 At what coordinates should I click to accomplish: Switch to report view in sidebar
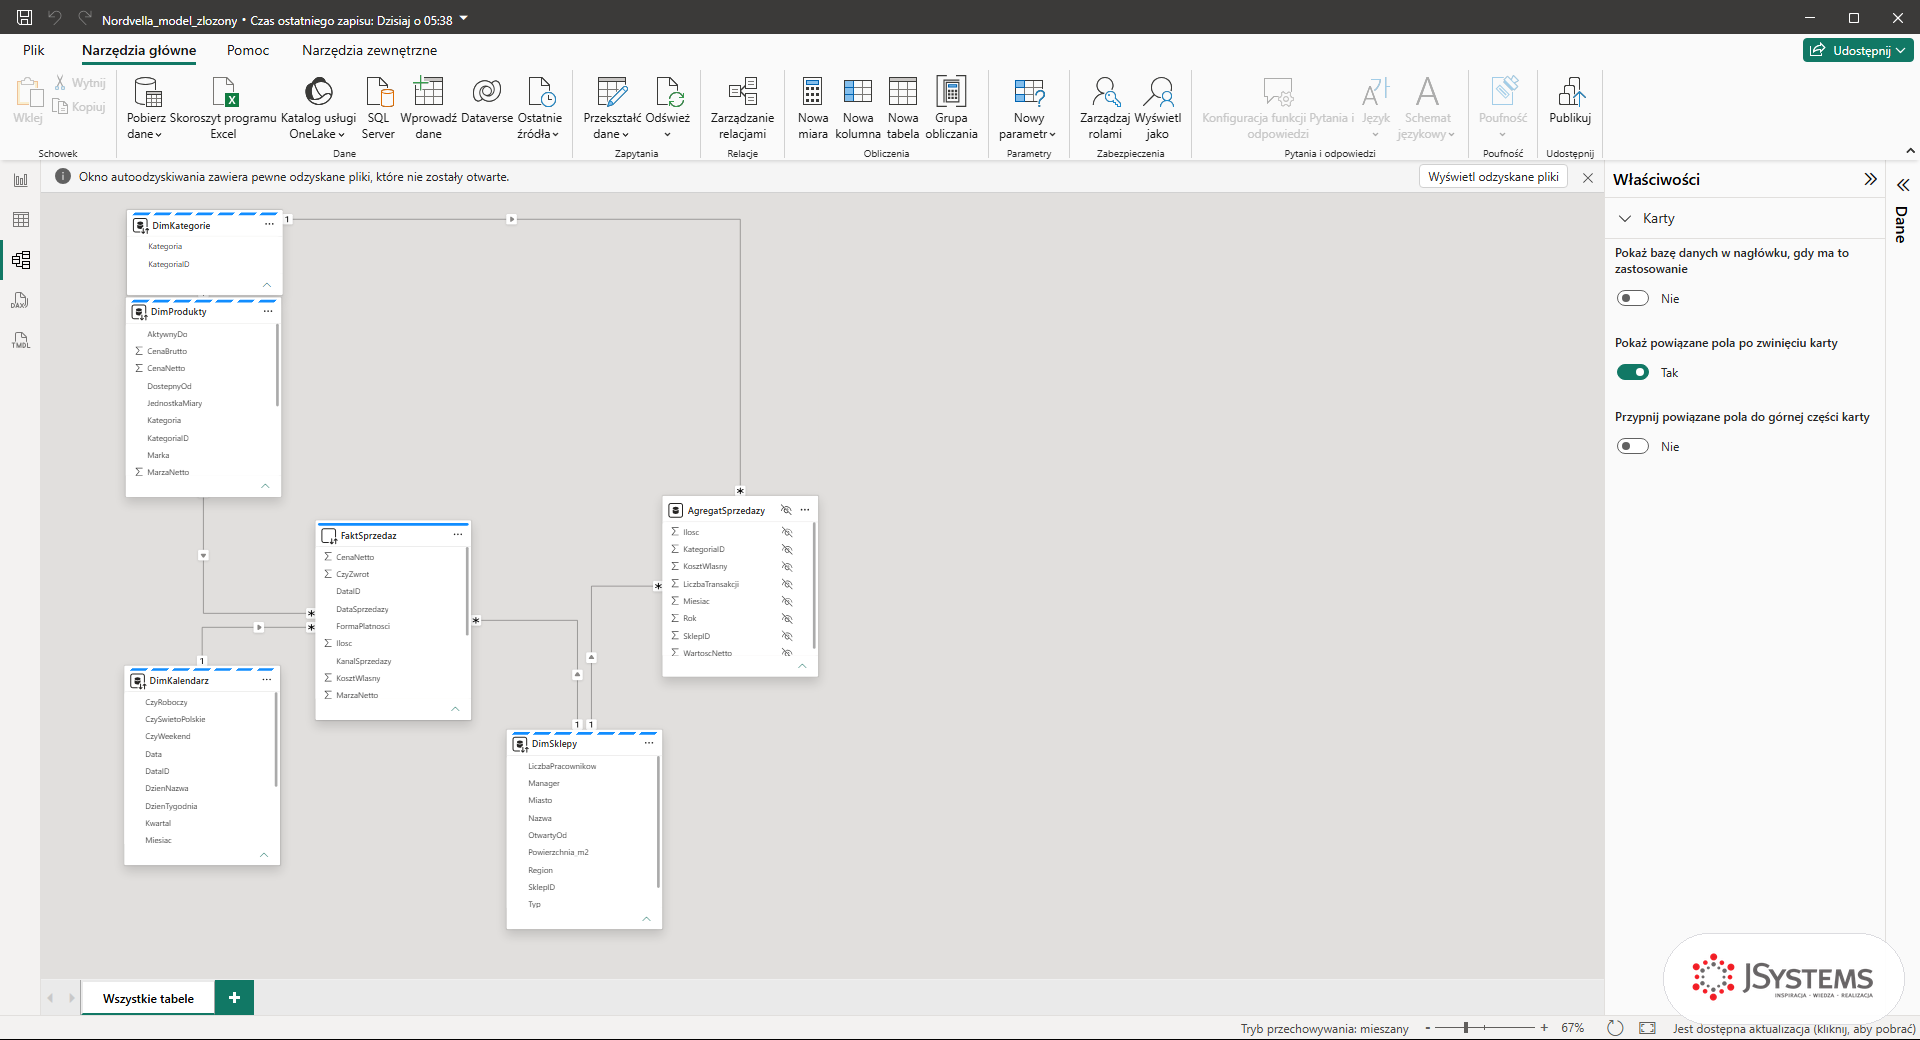pyautogui.click(x=20, y=180)
